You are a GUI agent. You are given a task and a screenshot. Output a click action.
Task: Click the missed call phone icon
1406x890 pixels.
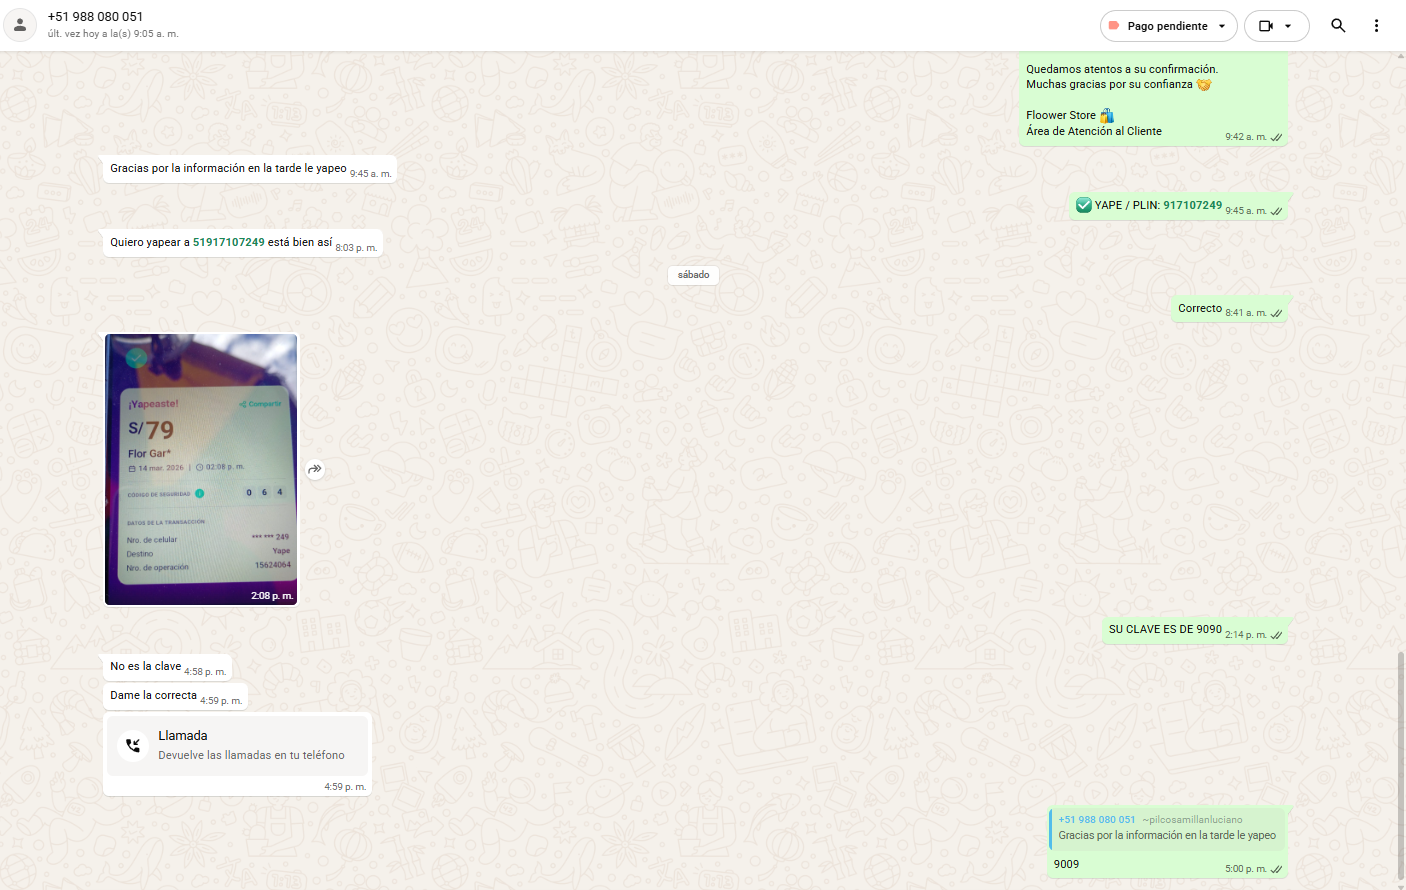point(133,745)
